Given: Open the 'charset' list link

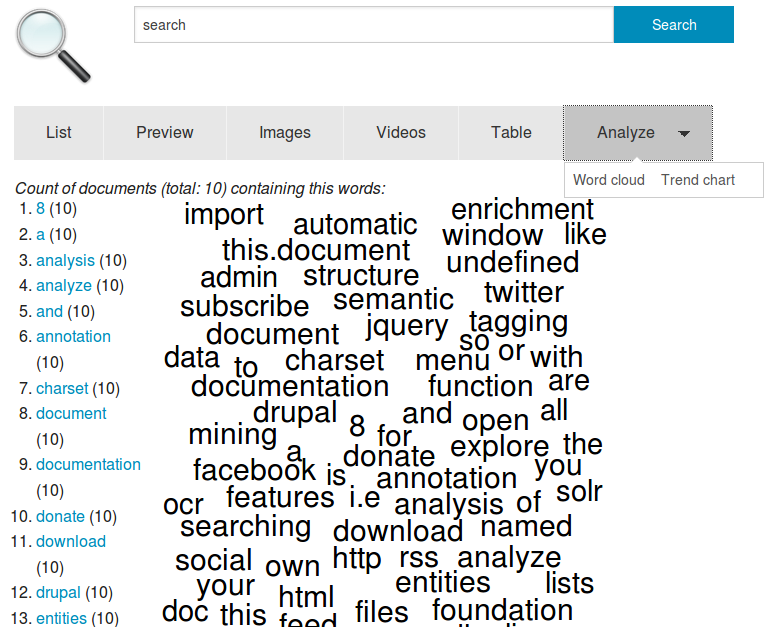Looking at the screenshot, I should coord(62,388).
